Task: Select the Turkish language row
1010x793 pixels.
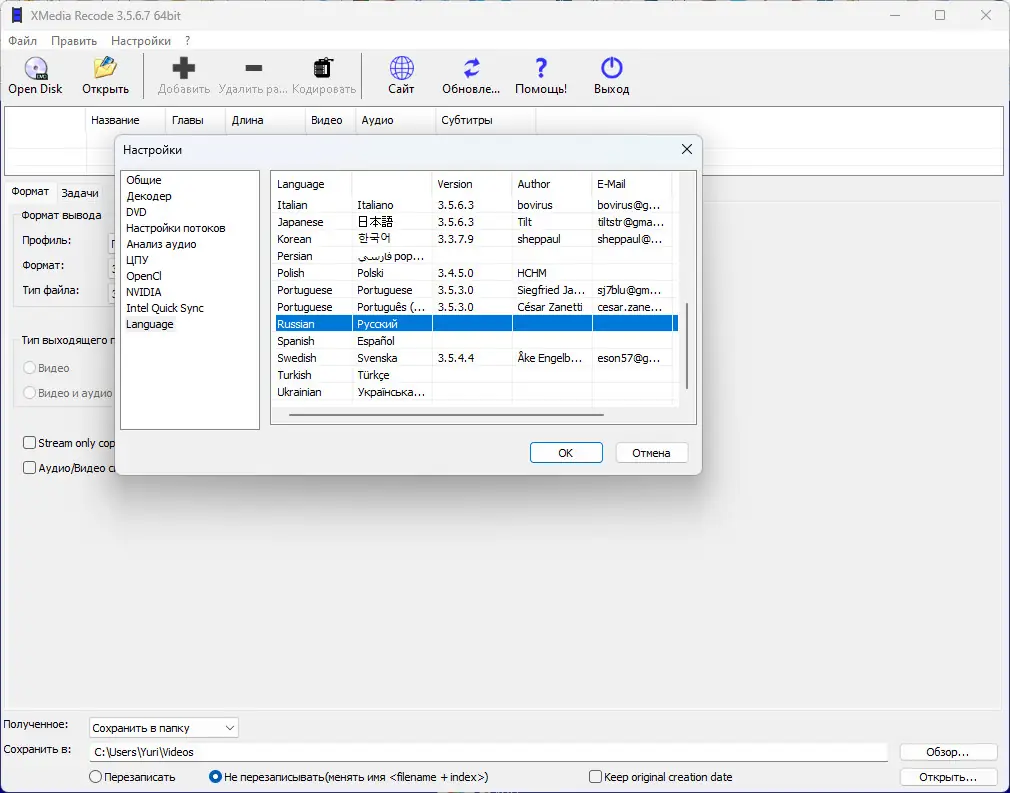Action: (x=475, y=375)
